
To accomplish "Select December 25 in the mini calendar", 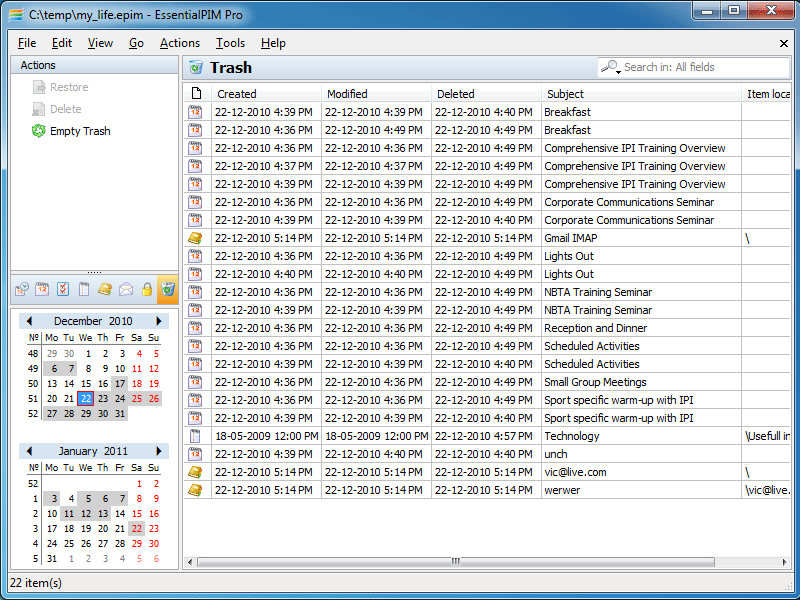I will point(137,398).
